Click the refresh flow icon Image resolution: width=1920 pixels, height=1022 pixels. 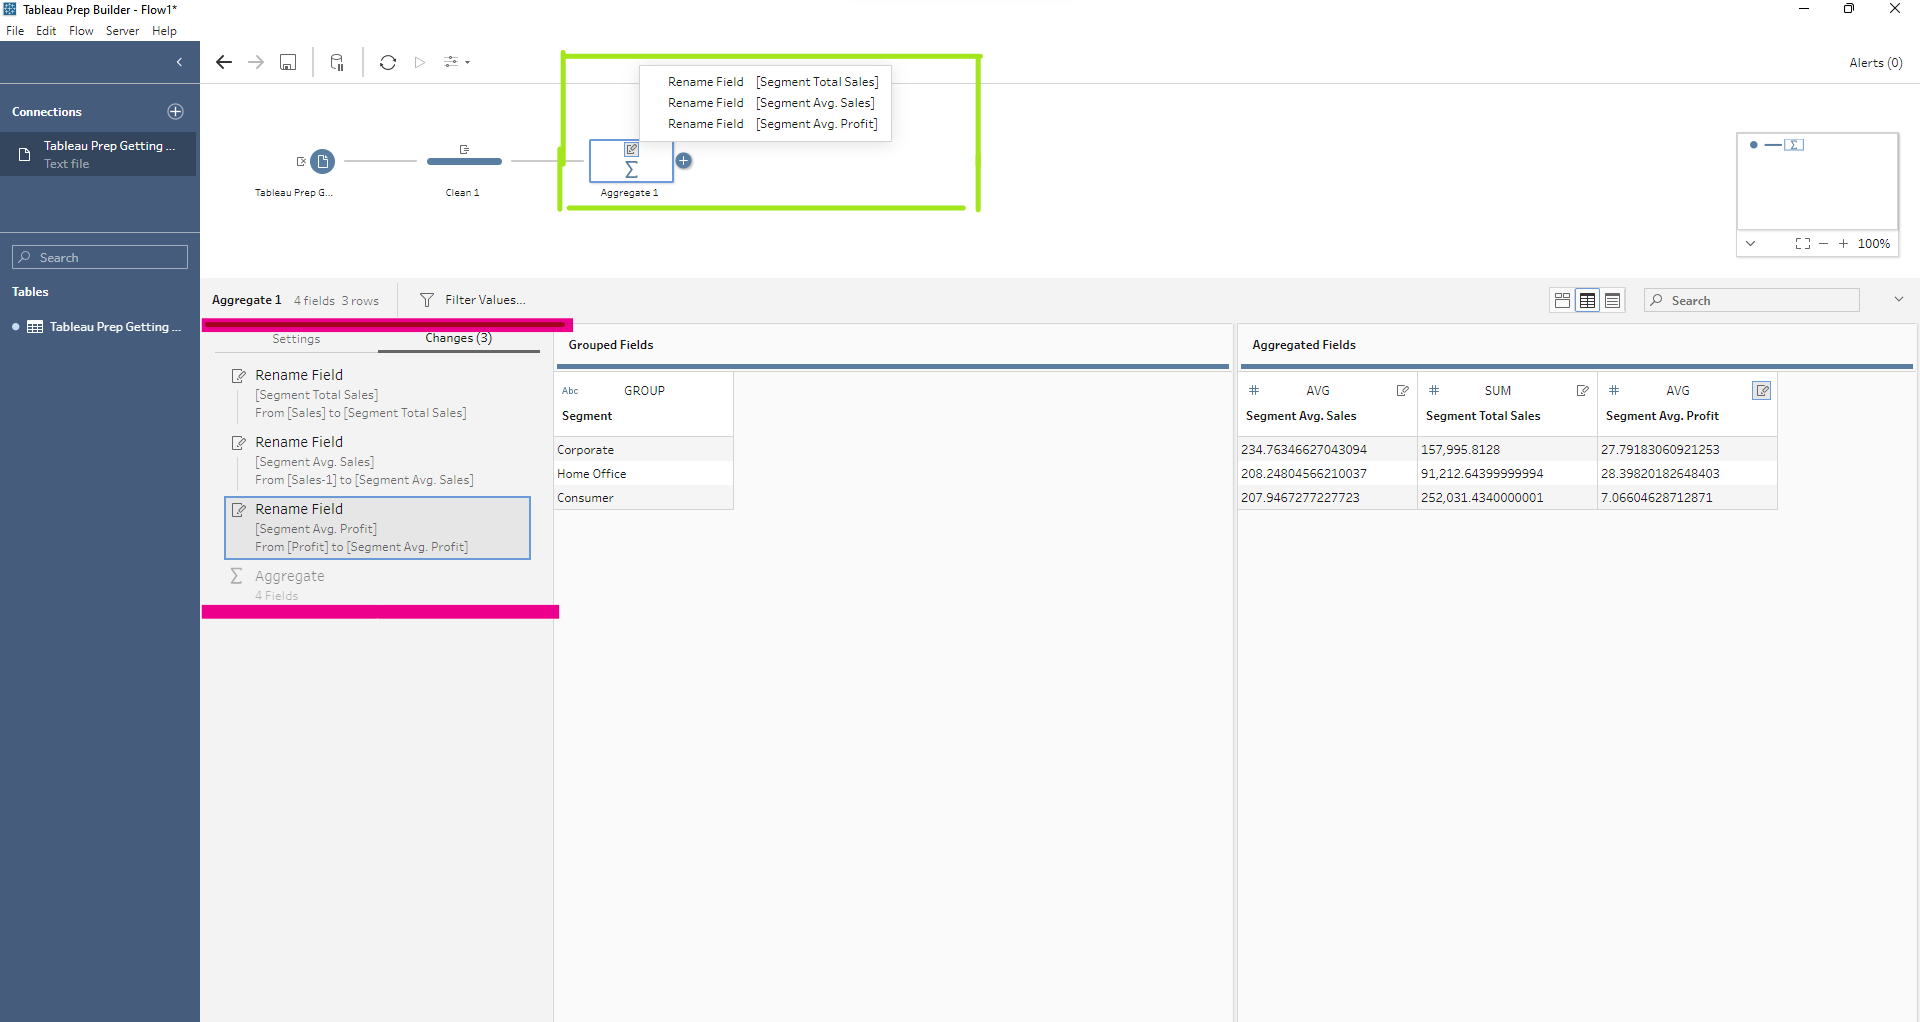[388, 62]
